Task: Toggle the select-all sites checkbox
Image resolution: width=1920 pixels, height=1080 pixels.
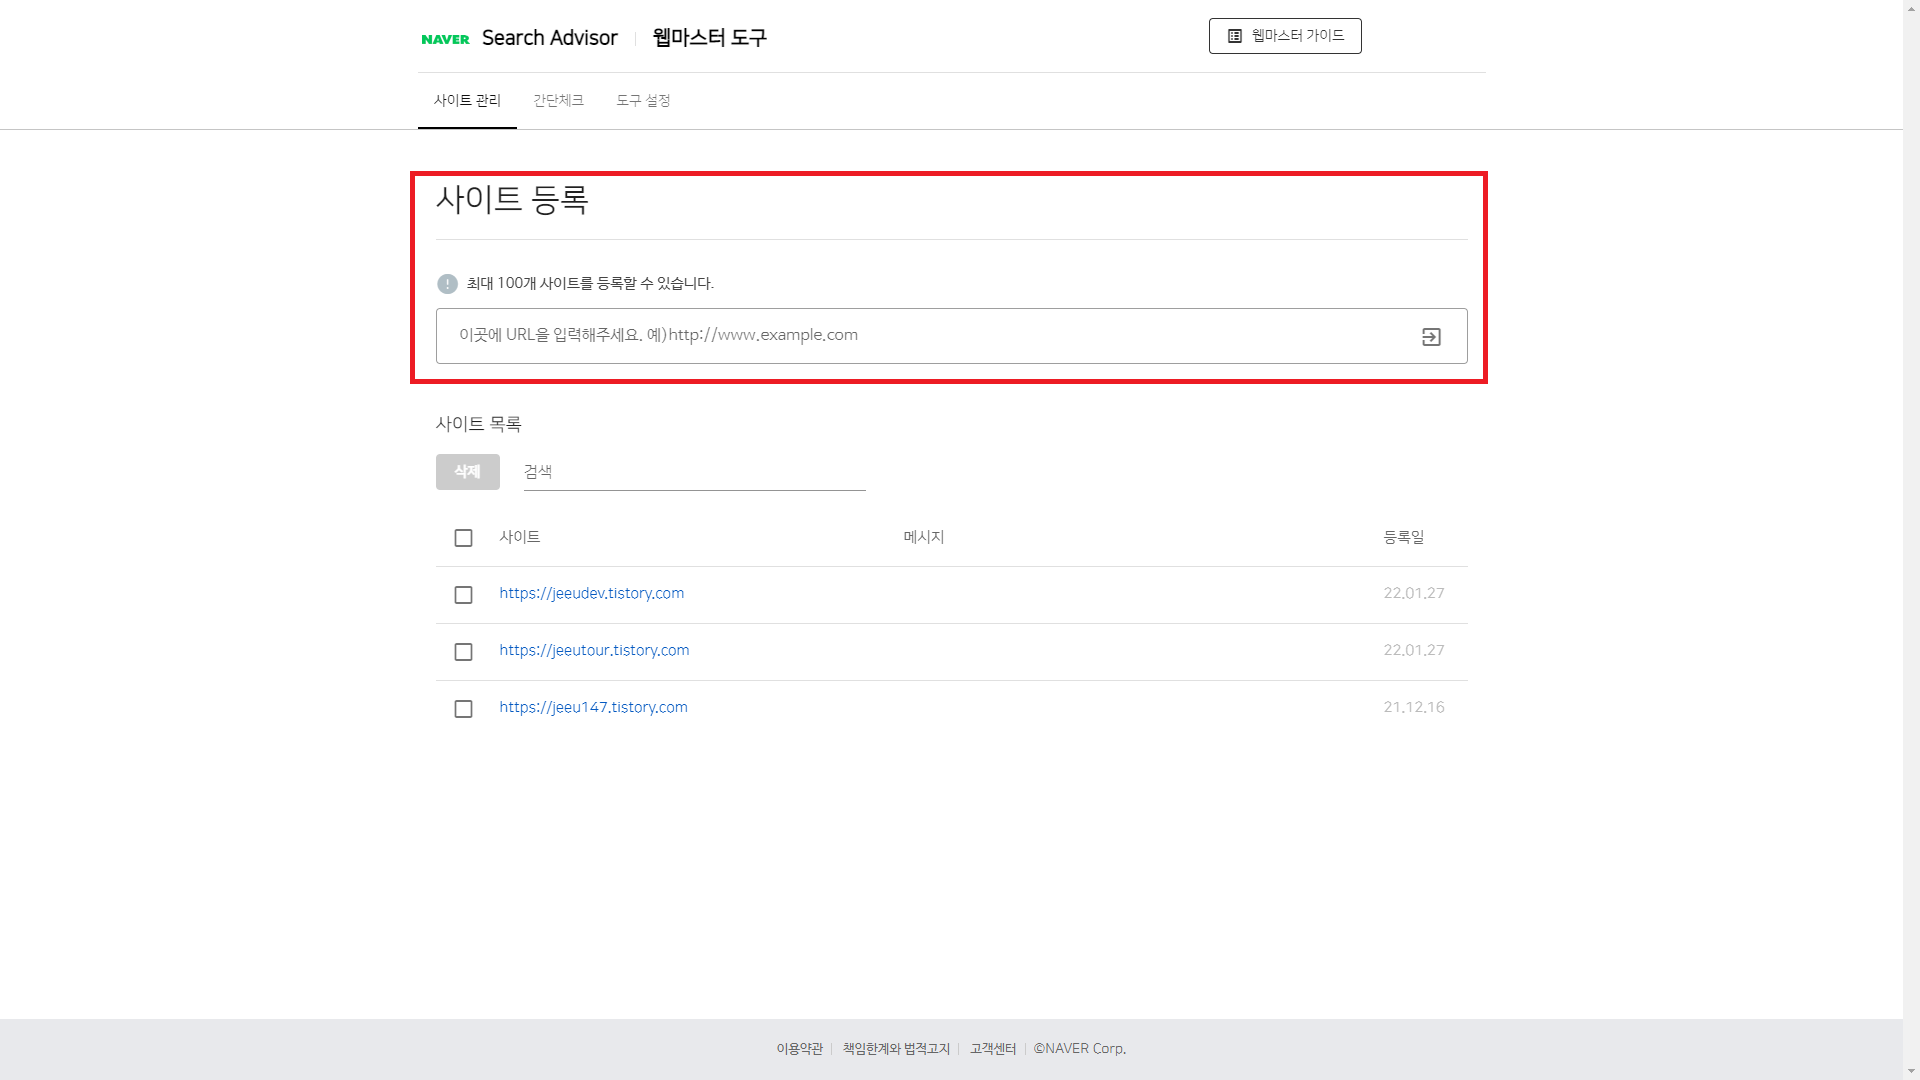Action: [463, 538]
